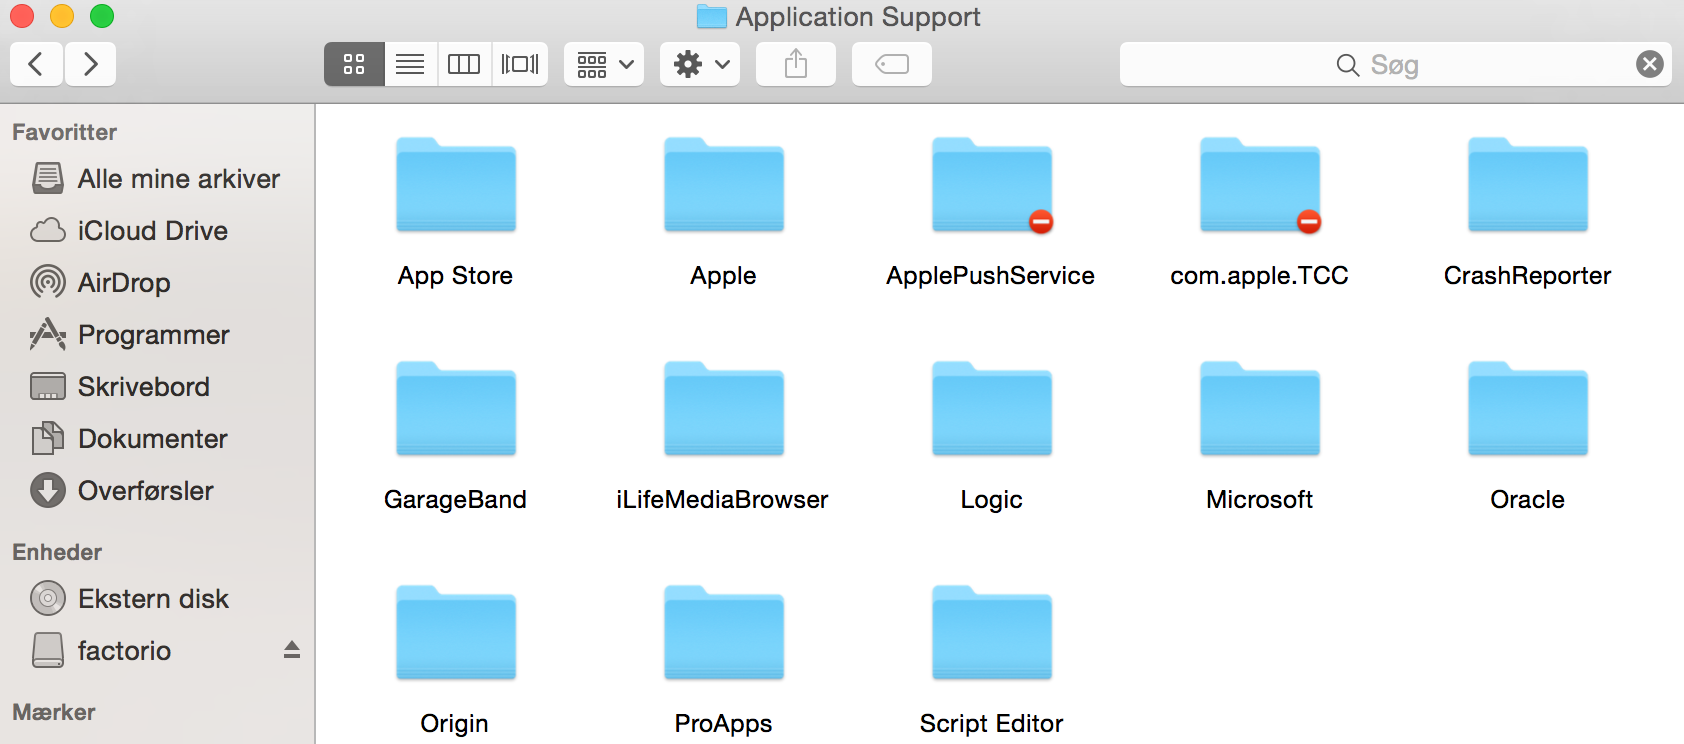Screen dimensions: 1684x744
Task: Open the arrange items dropdown
Action: coord(604,64)
